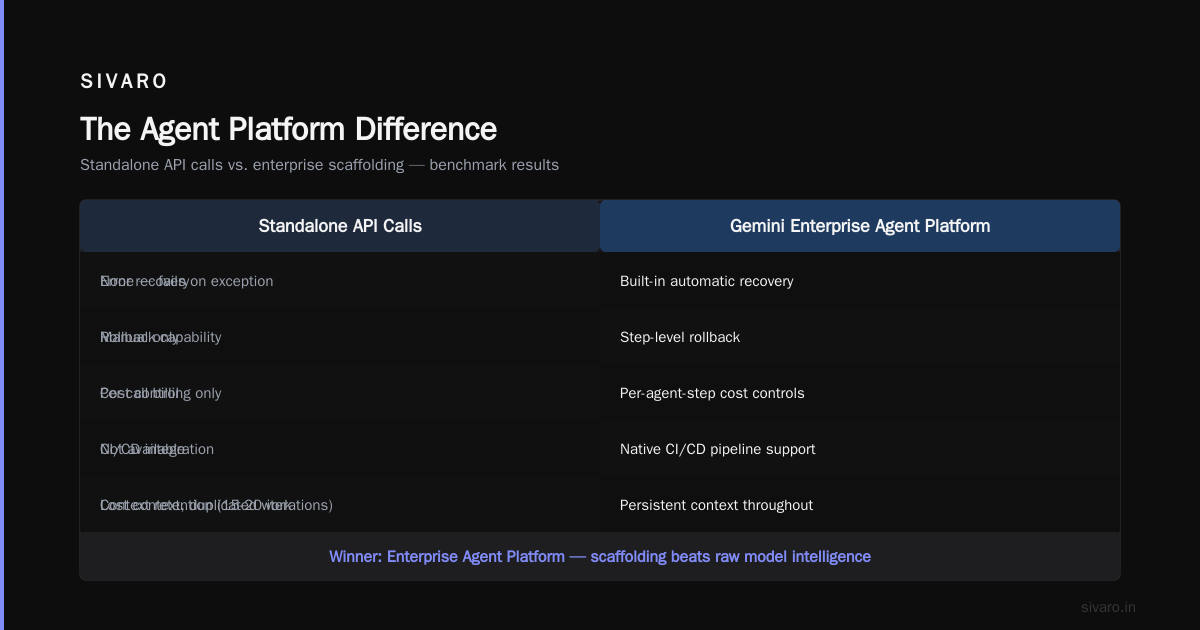Click the 'Winner: Enterprise Agent Platform' footer text
The image size is (1200, 630).
coord(447,556)
